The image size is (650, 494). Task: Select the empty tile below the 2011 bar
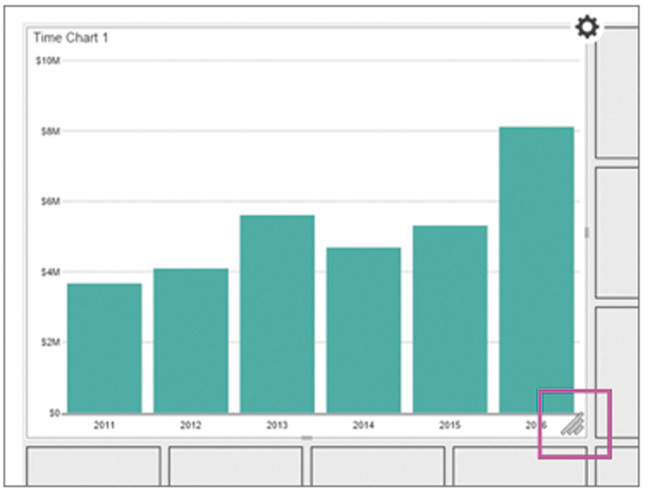[x=92, y=468]
